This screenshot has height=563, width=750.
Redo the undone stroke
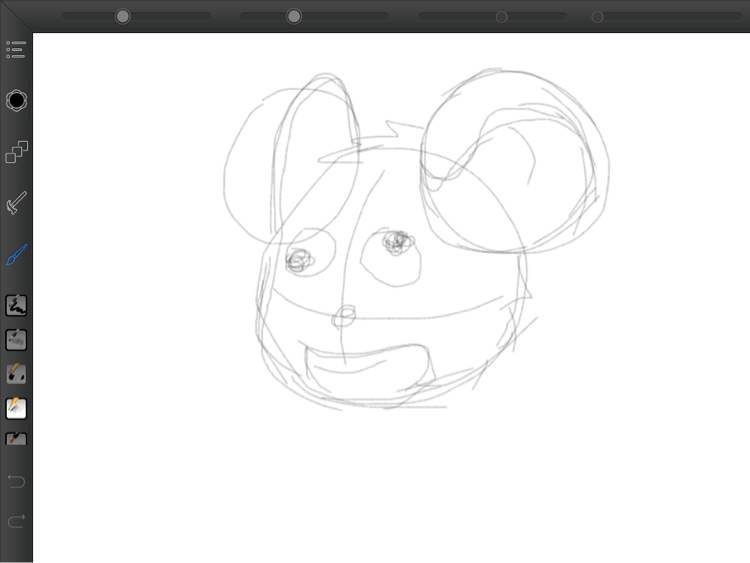pyautogui.click(x=16, y=520)
